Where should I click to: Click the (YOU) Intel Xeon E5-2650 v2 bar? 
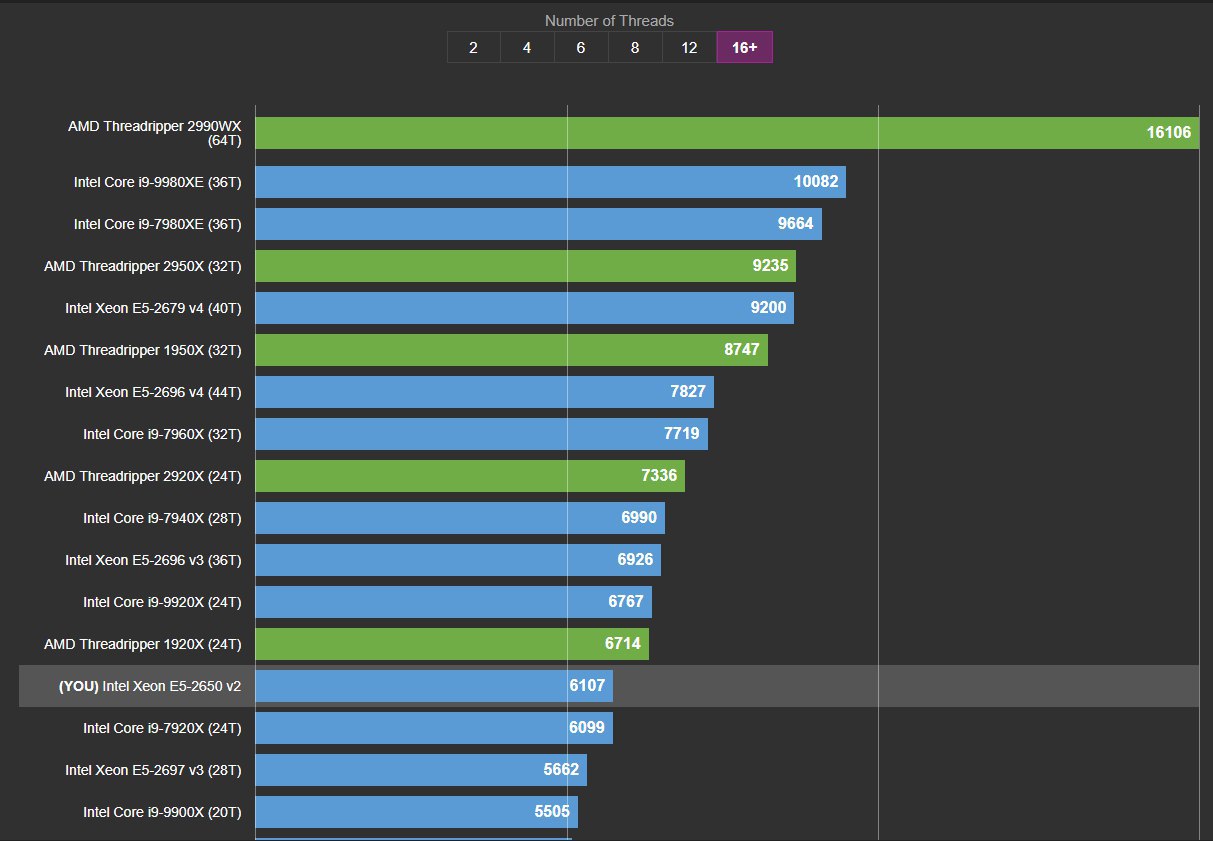(x=434, y=686)
